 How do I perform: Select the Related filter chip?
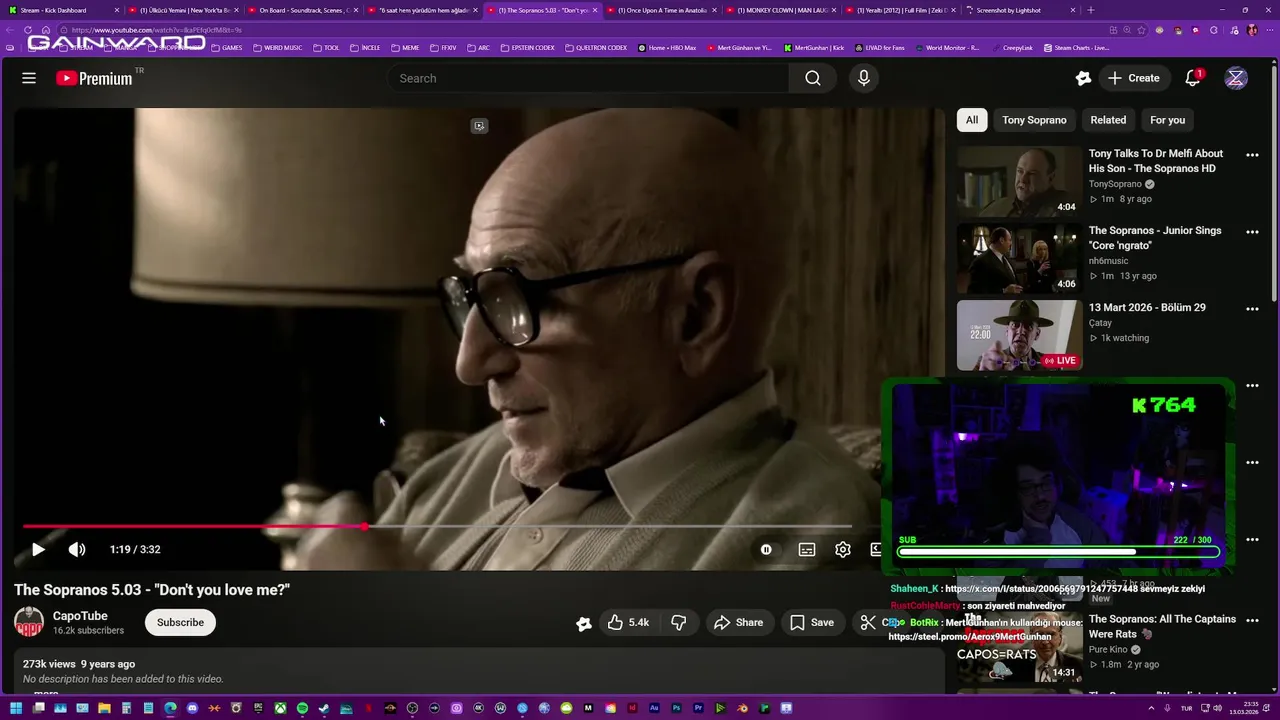tap(1108, 120)
